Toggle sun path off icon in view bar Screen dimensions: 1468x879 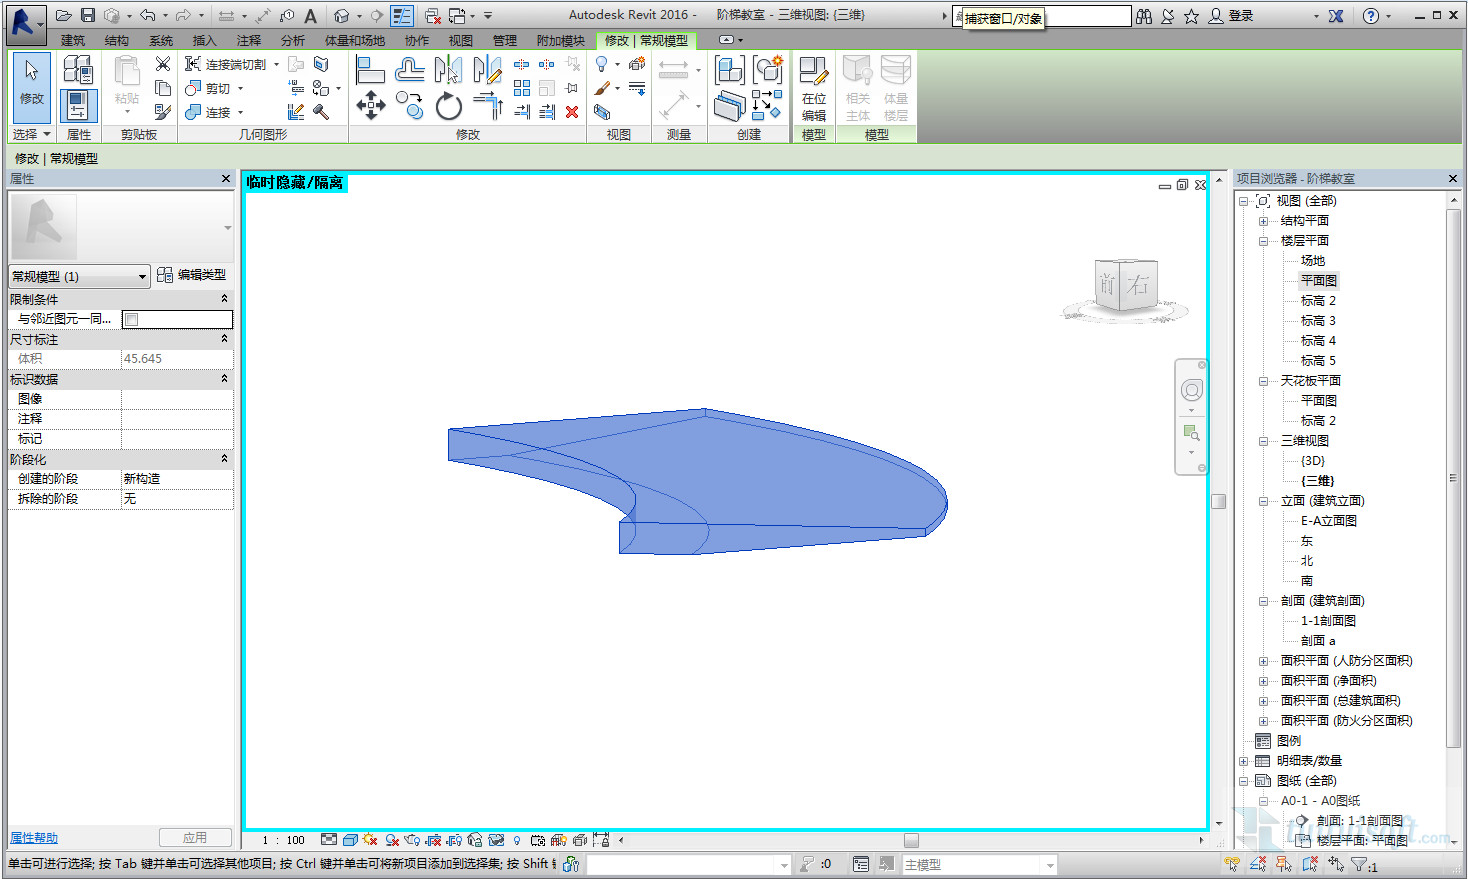coord(370,840)
